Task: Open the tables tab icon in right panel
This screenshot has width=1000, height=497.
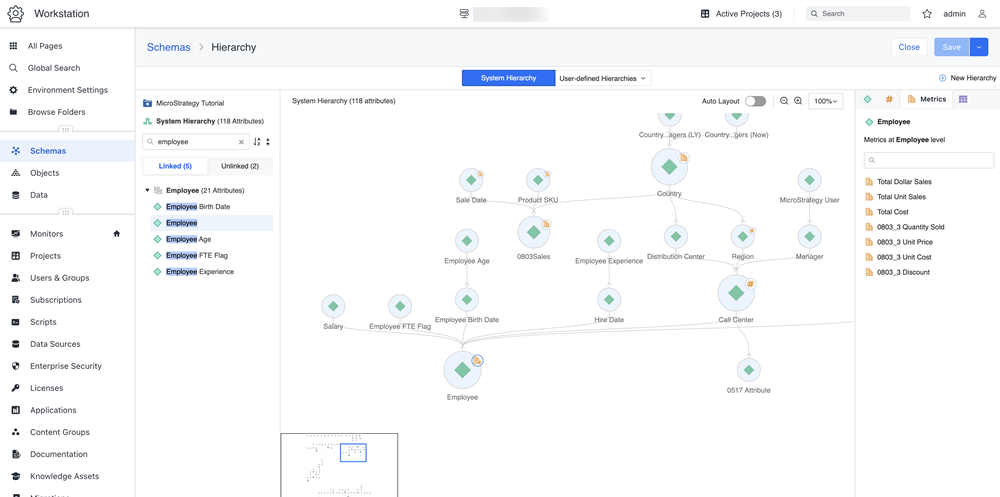Action: (963, 99)
